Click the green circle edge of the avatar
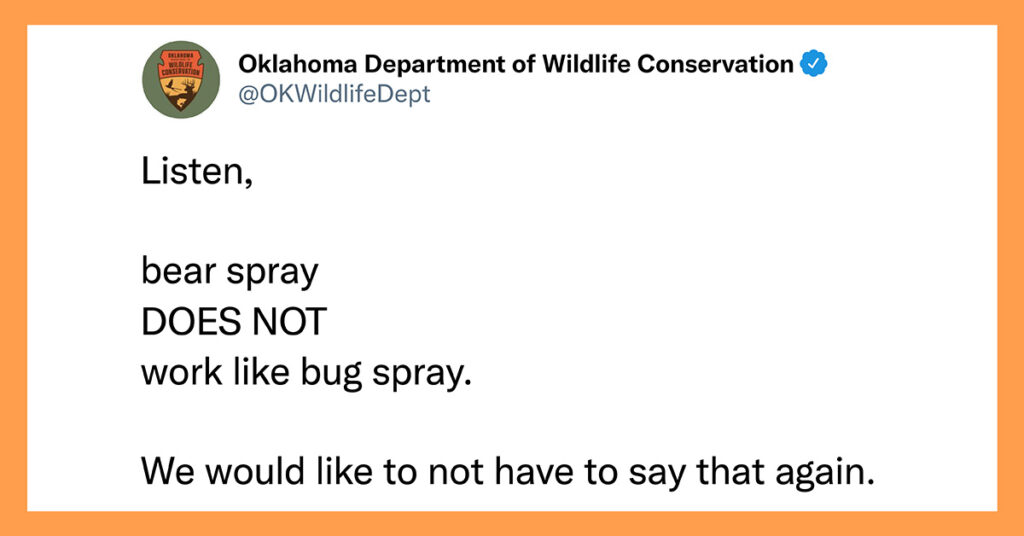The height and width of the screenshot is (536, 1024). [x=149, y=79]
